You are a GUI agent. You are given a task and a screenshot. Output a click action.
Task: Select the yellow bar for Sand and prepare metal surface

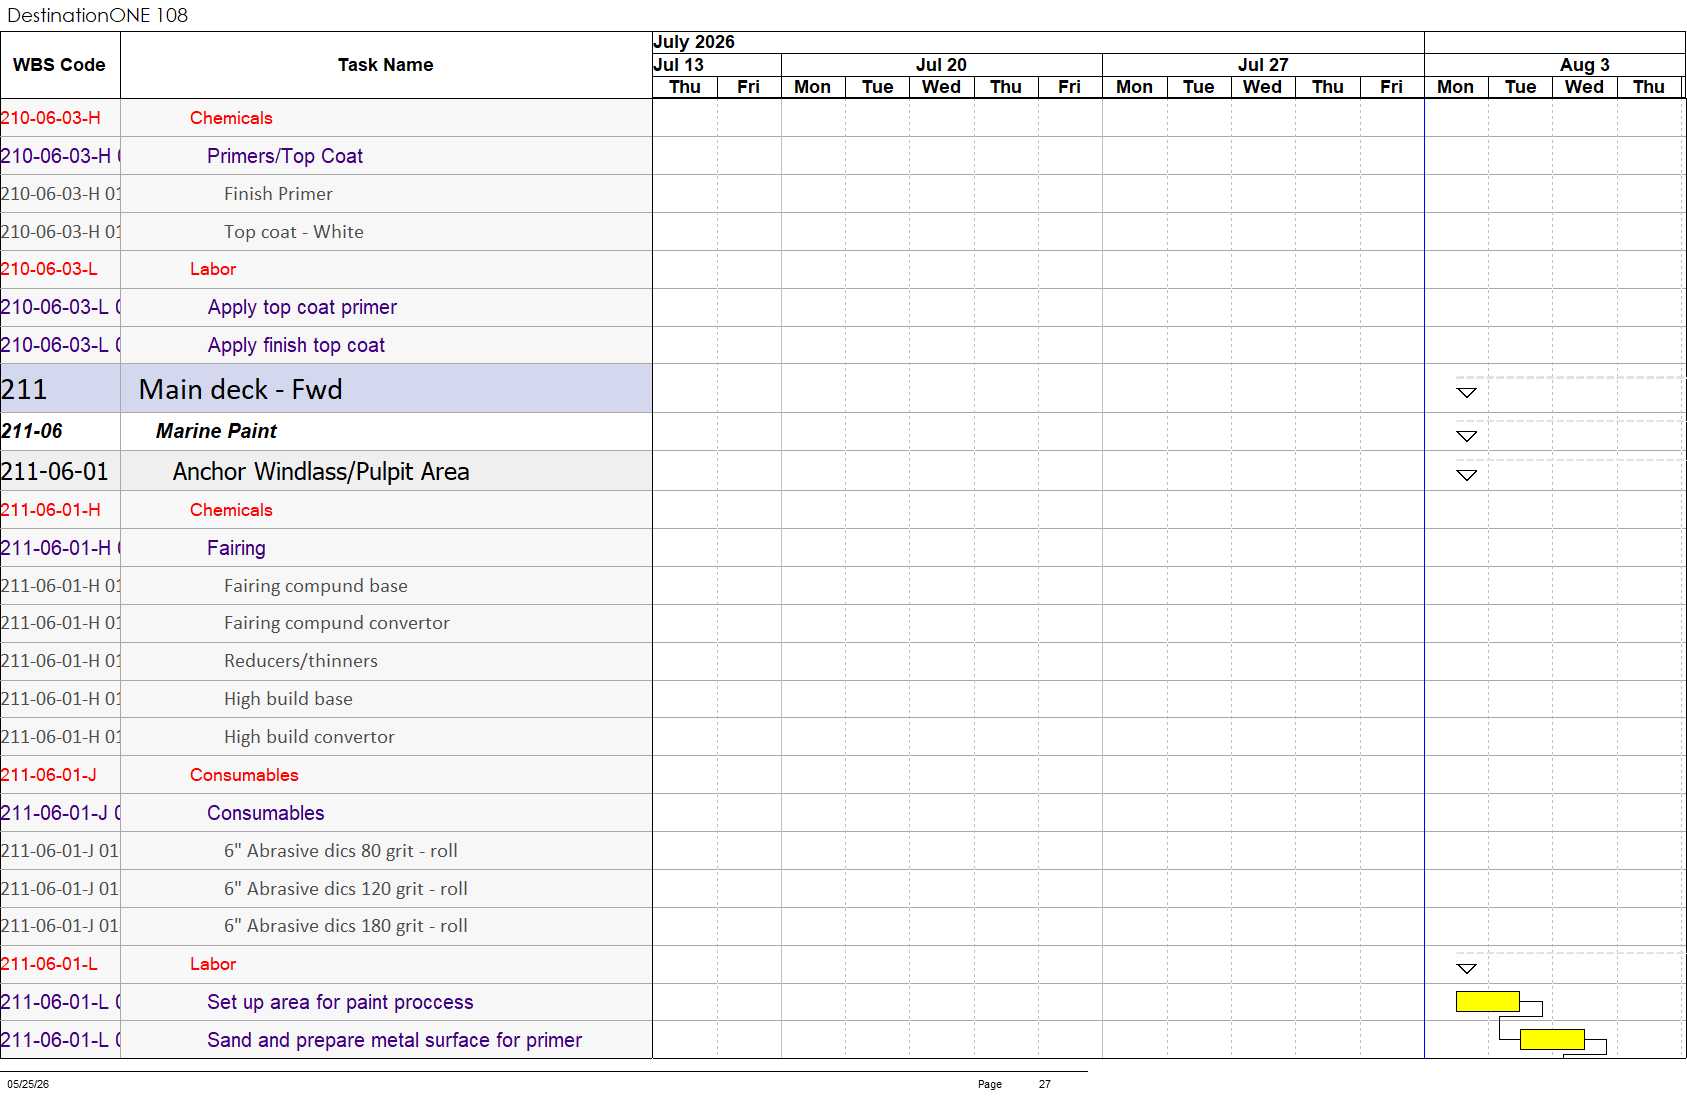(1552, 1039)
